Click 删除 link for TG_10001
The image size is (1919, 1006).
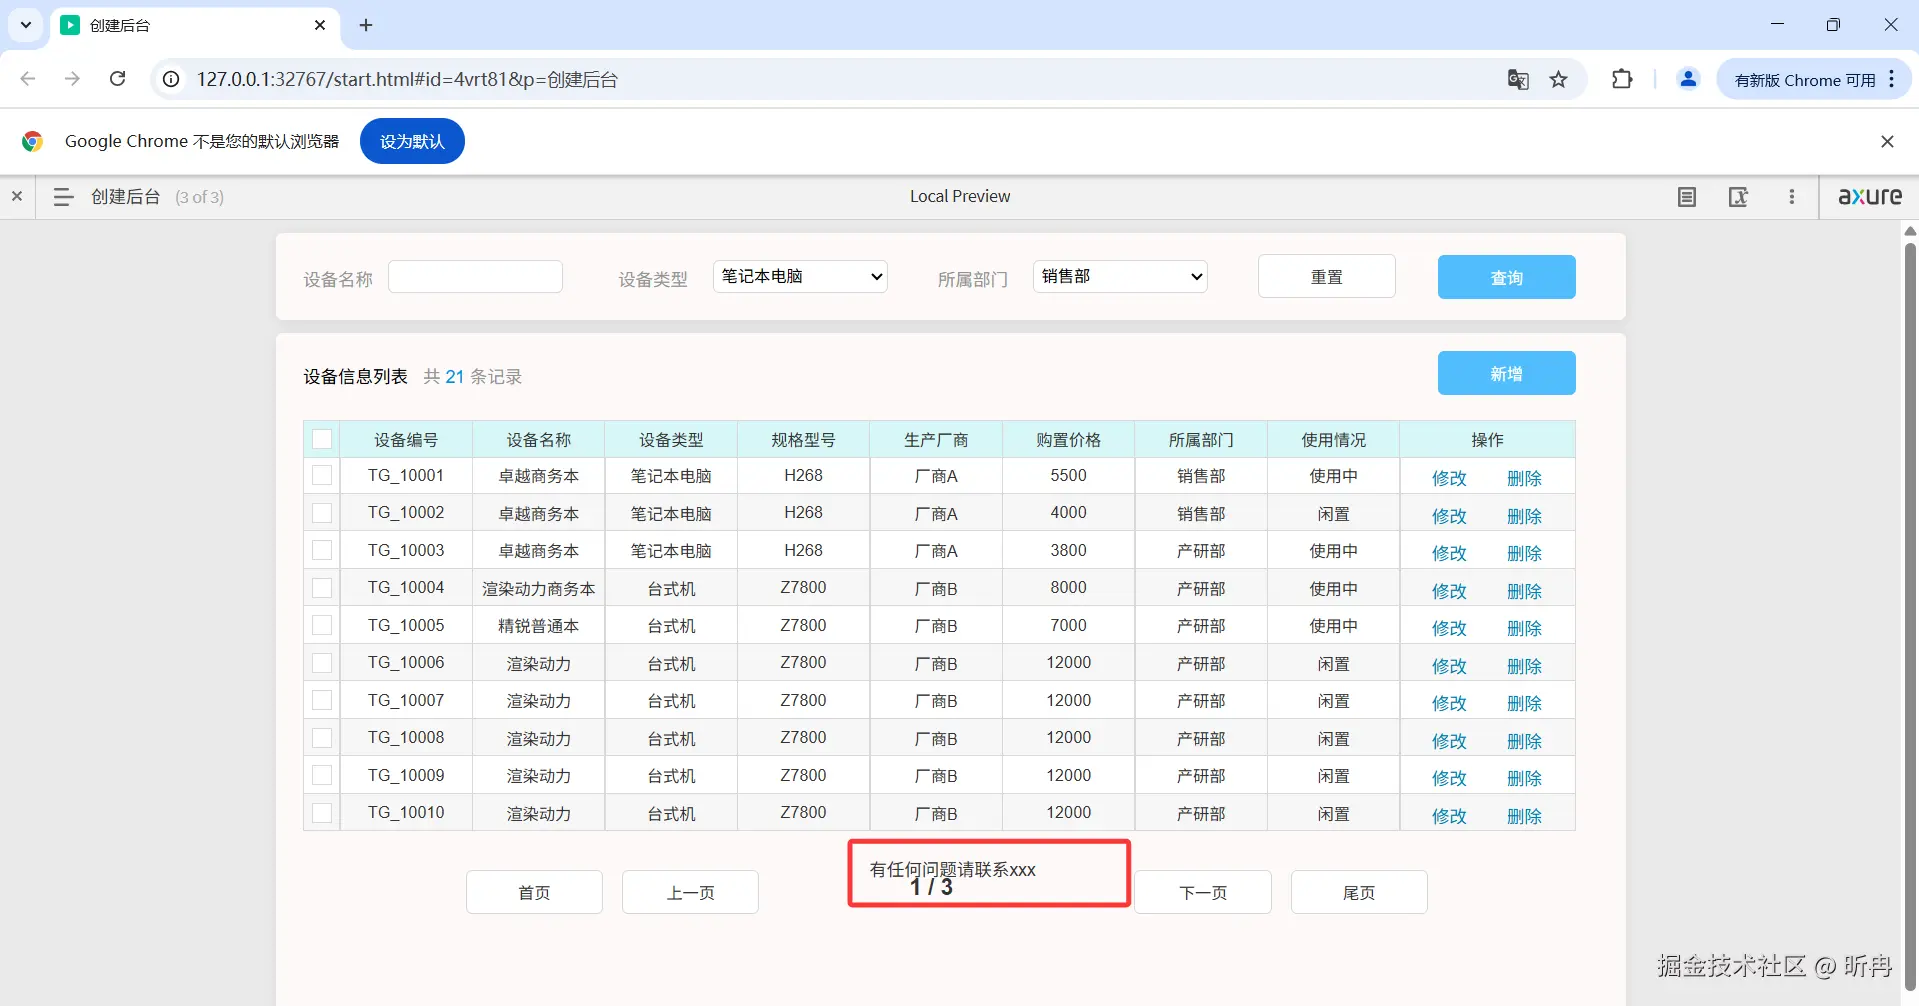click(x=1524, y=478)
